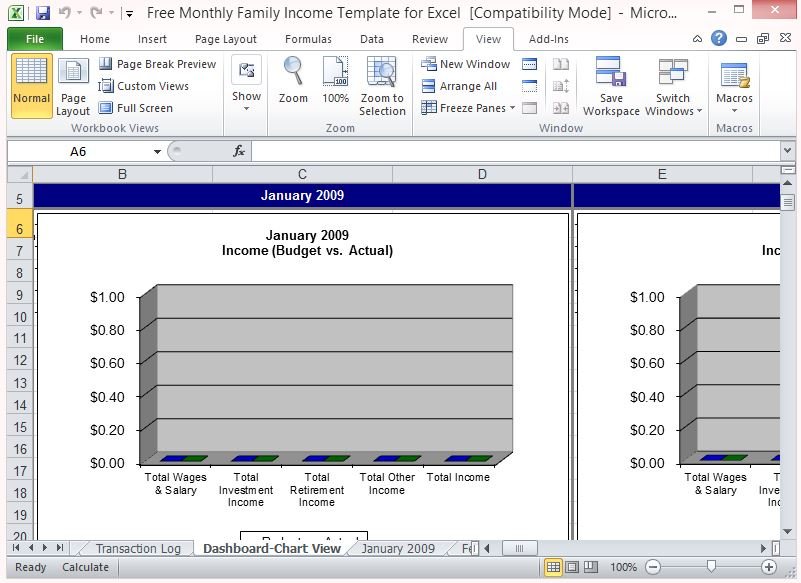Open the File menu button

[x=35, y=39]
